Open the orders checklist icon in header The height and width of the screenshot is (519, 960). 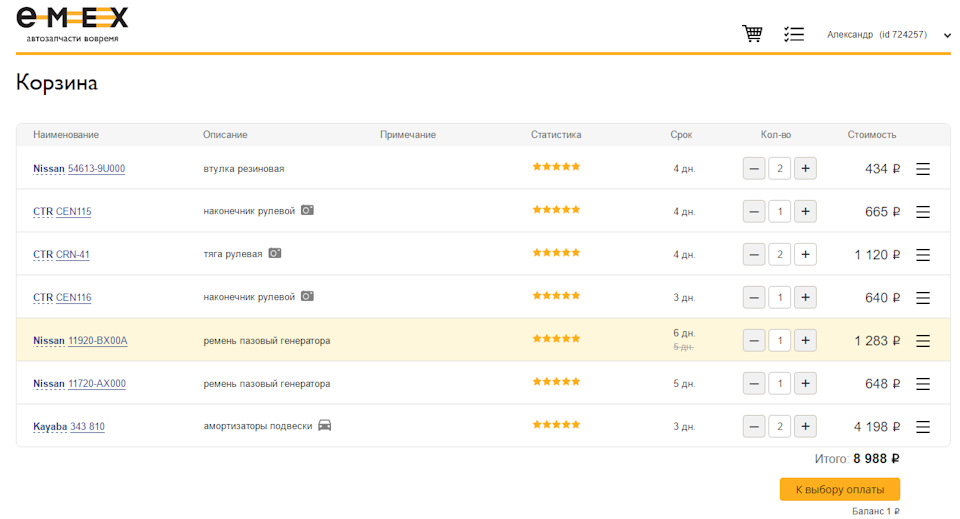(794, 34)
